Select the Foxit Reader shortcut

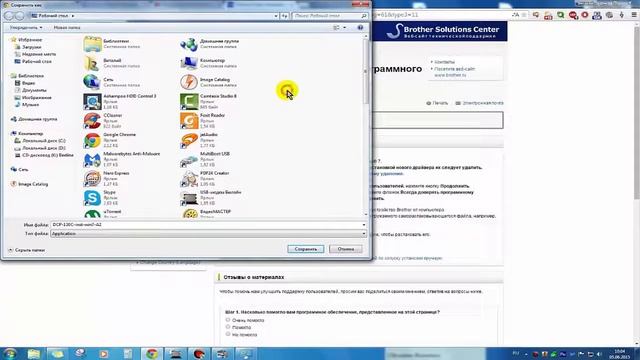[202, 121]
